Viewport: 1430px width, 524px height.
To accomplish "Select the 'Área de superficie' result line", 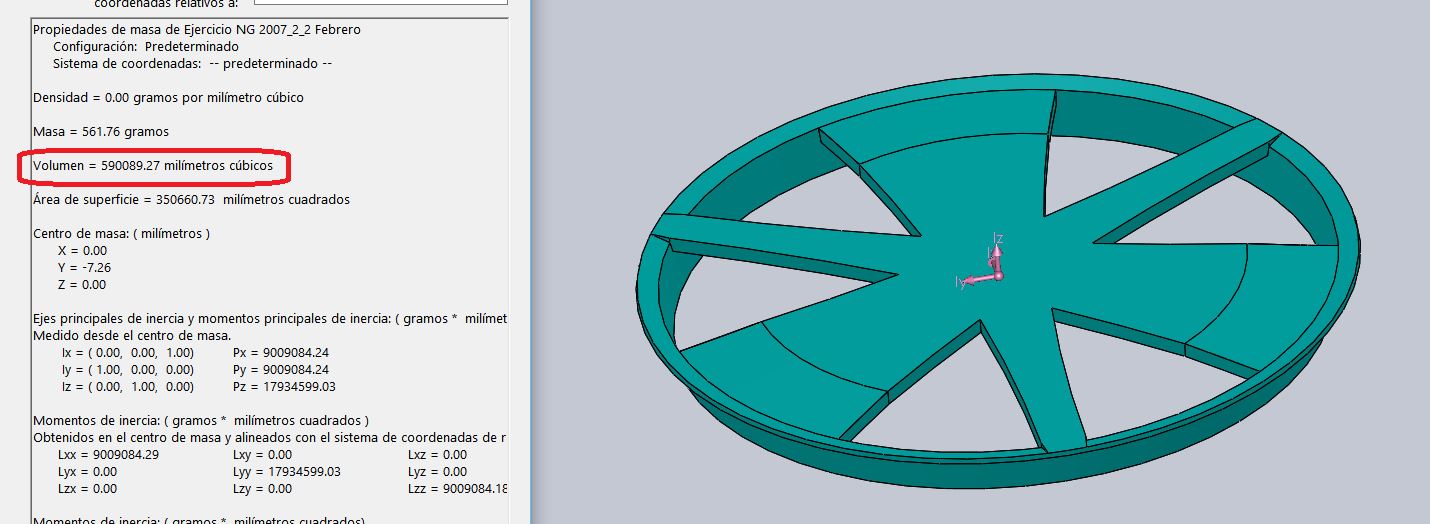I will [191, 200].
